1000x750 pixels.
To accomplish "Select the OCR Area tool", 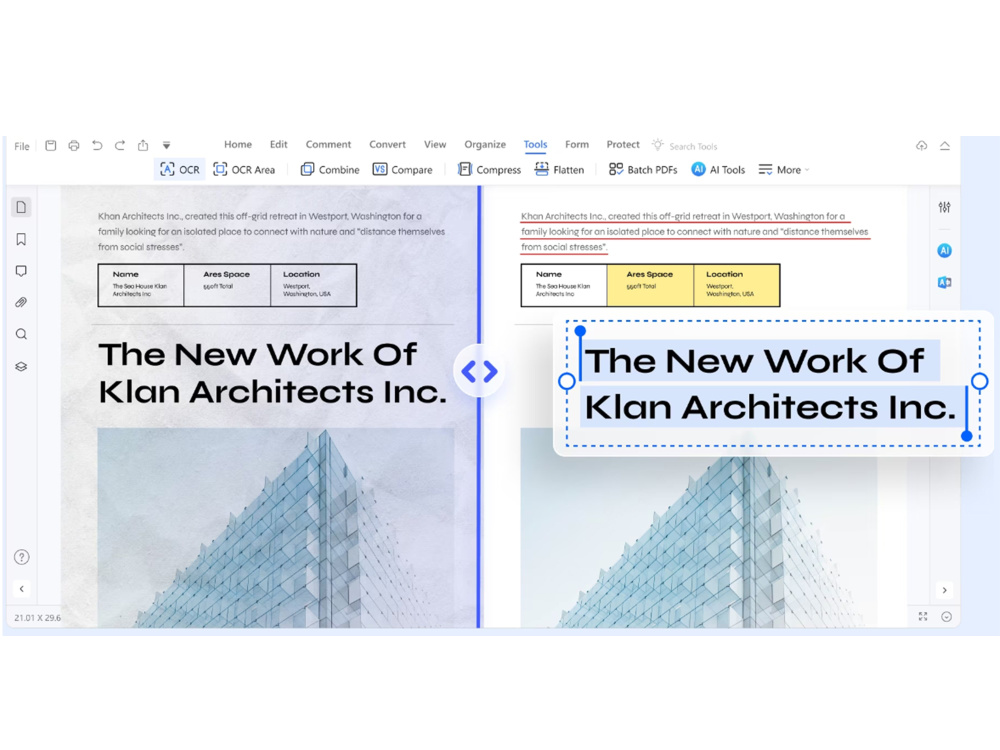I will tap(244, 170).
